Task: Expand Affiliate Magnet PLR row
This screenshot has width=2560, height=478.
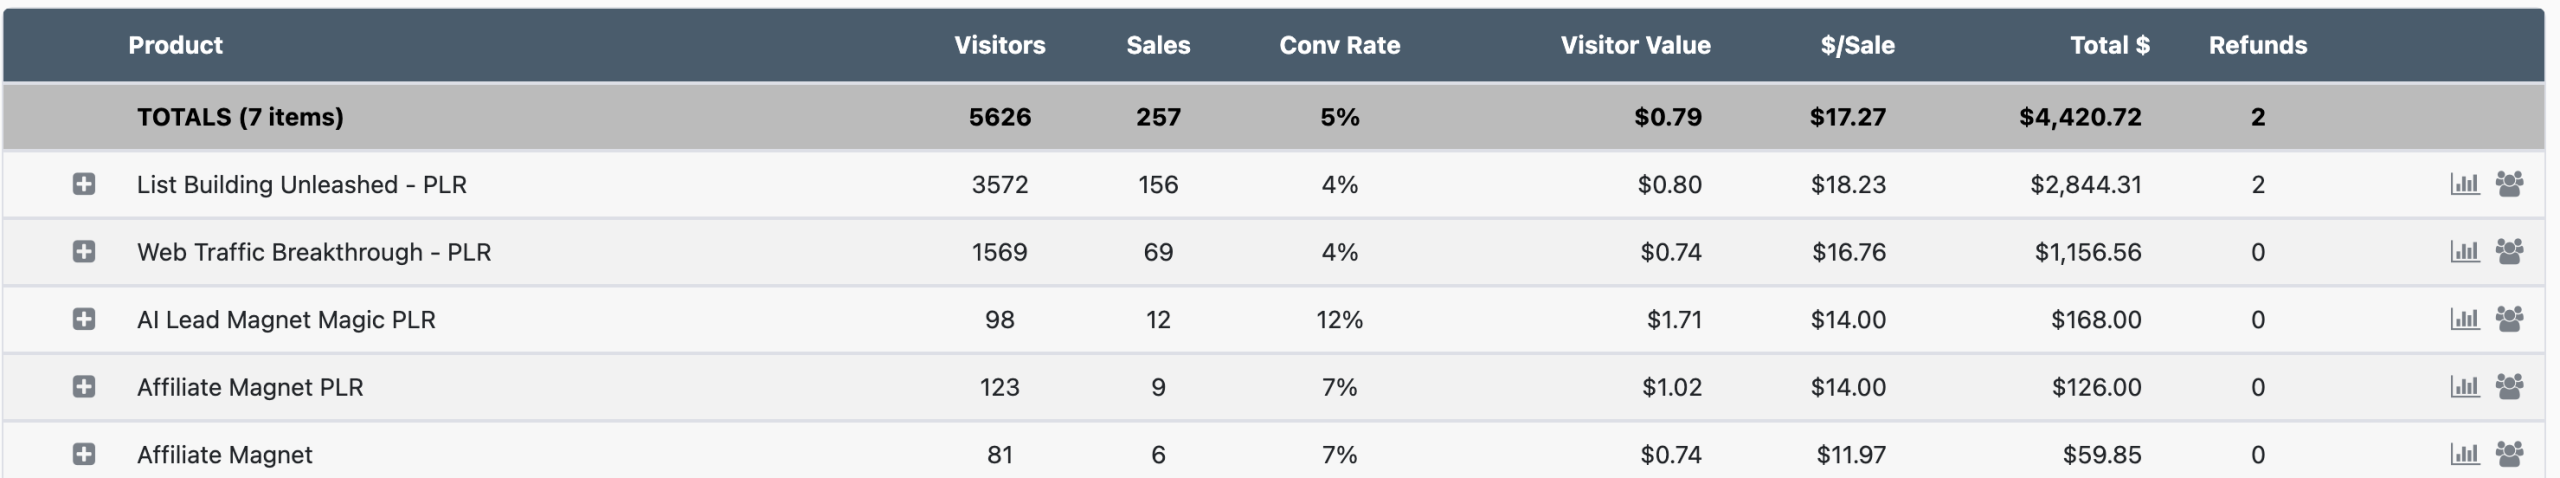Action: (84, 386)
